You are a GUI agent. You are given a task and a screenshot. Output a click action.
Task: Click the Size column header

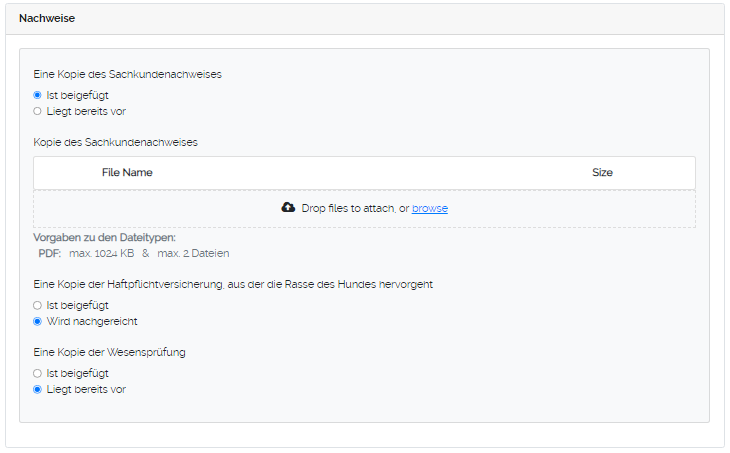602,173
